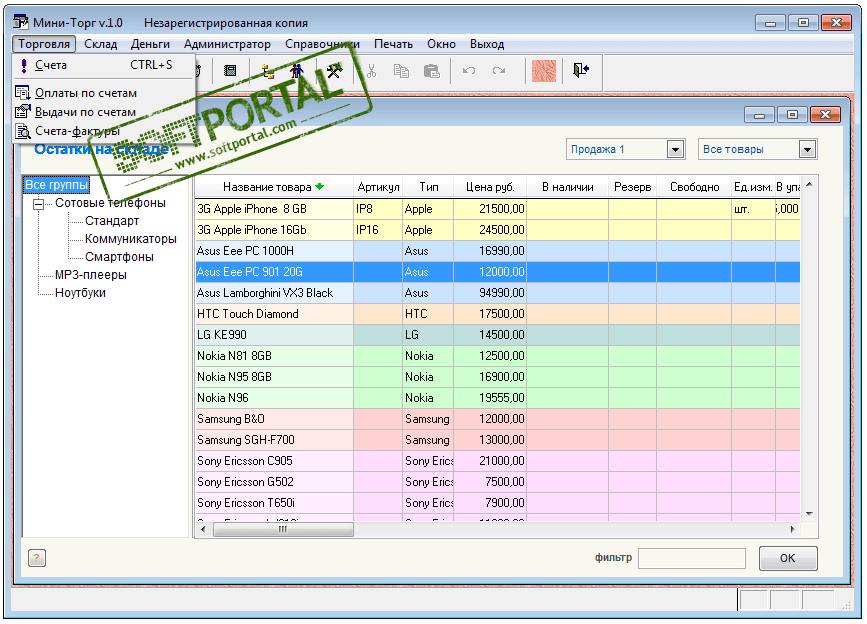Open Окно menu
Viewport: 867px width, 624px height.
(441, 44)
